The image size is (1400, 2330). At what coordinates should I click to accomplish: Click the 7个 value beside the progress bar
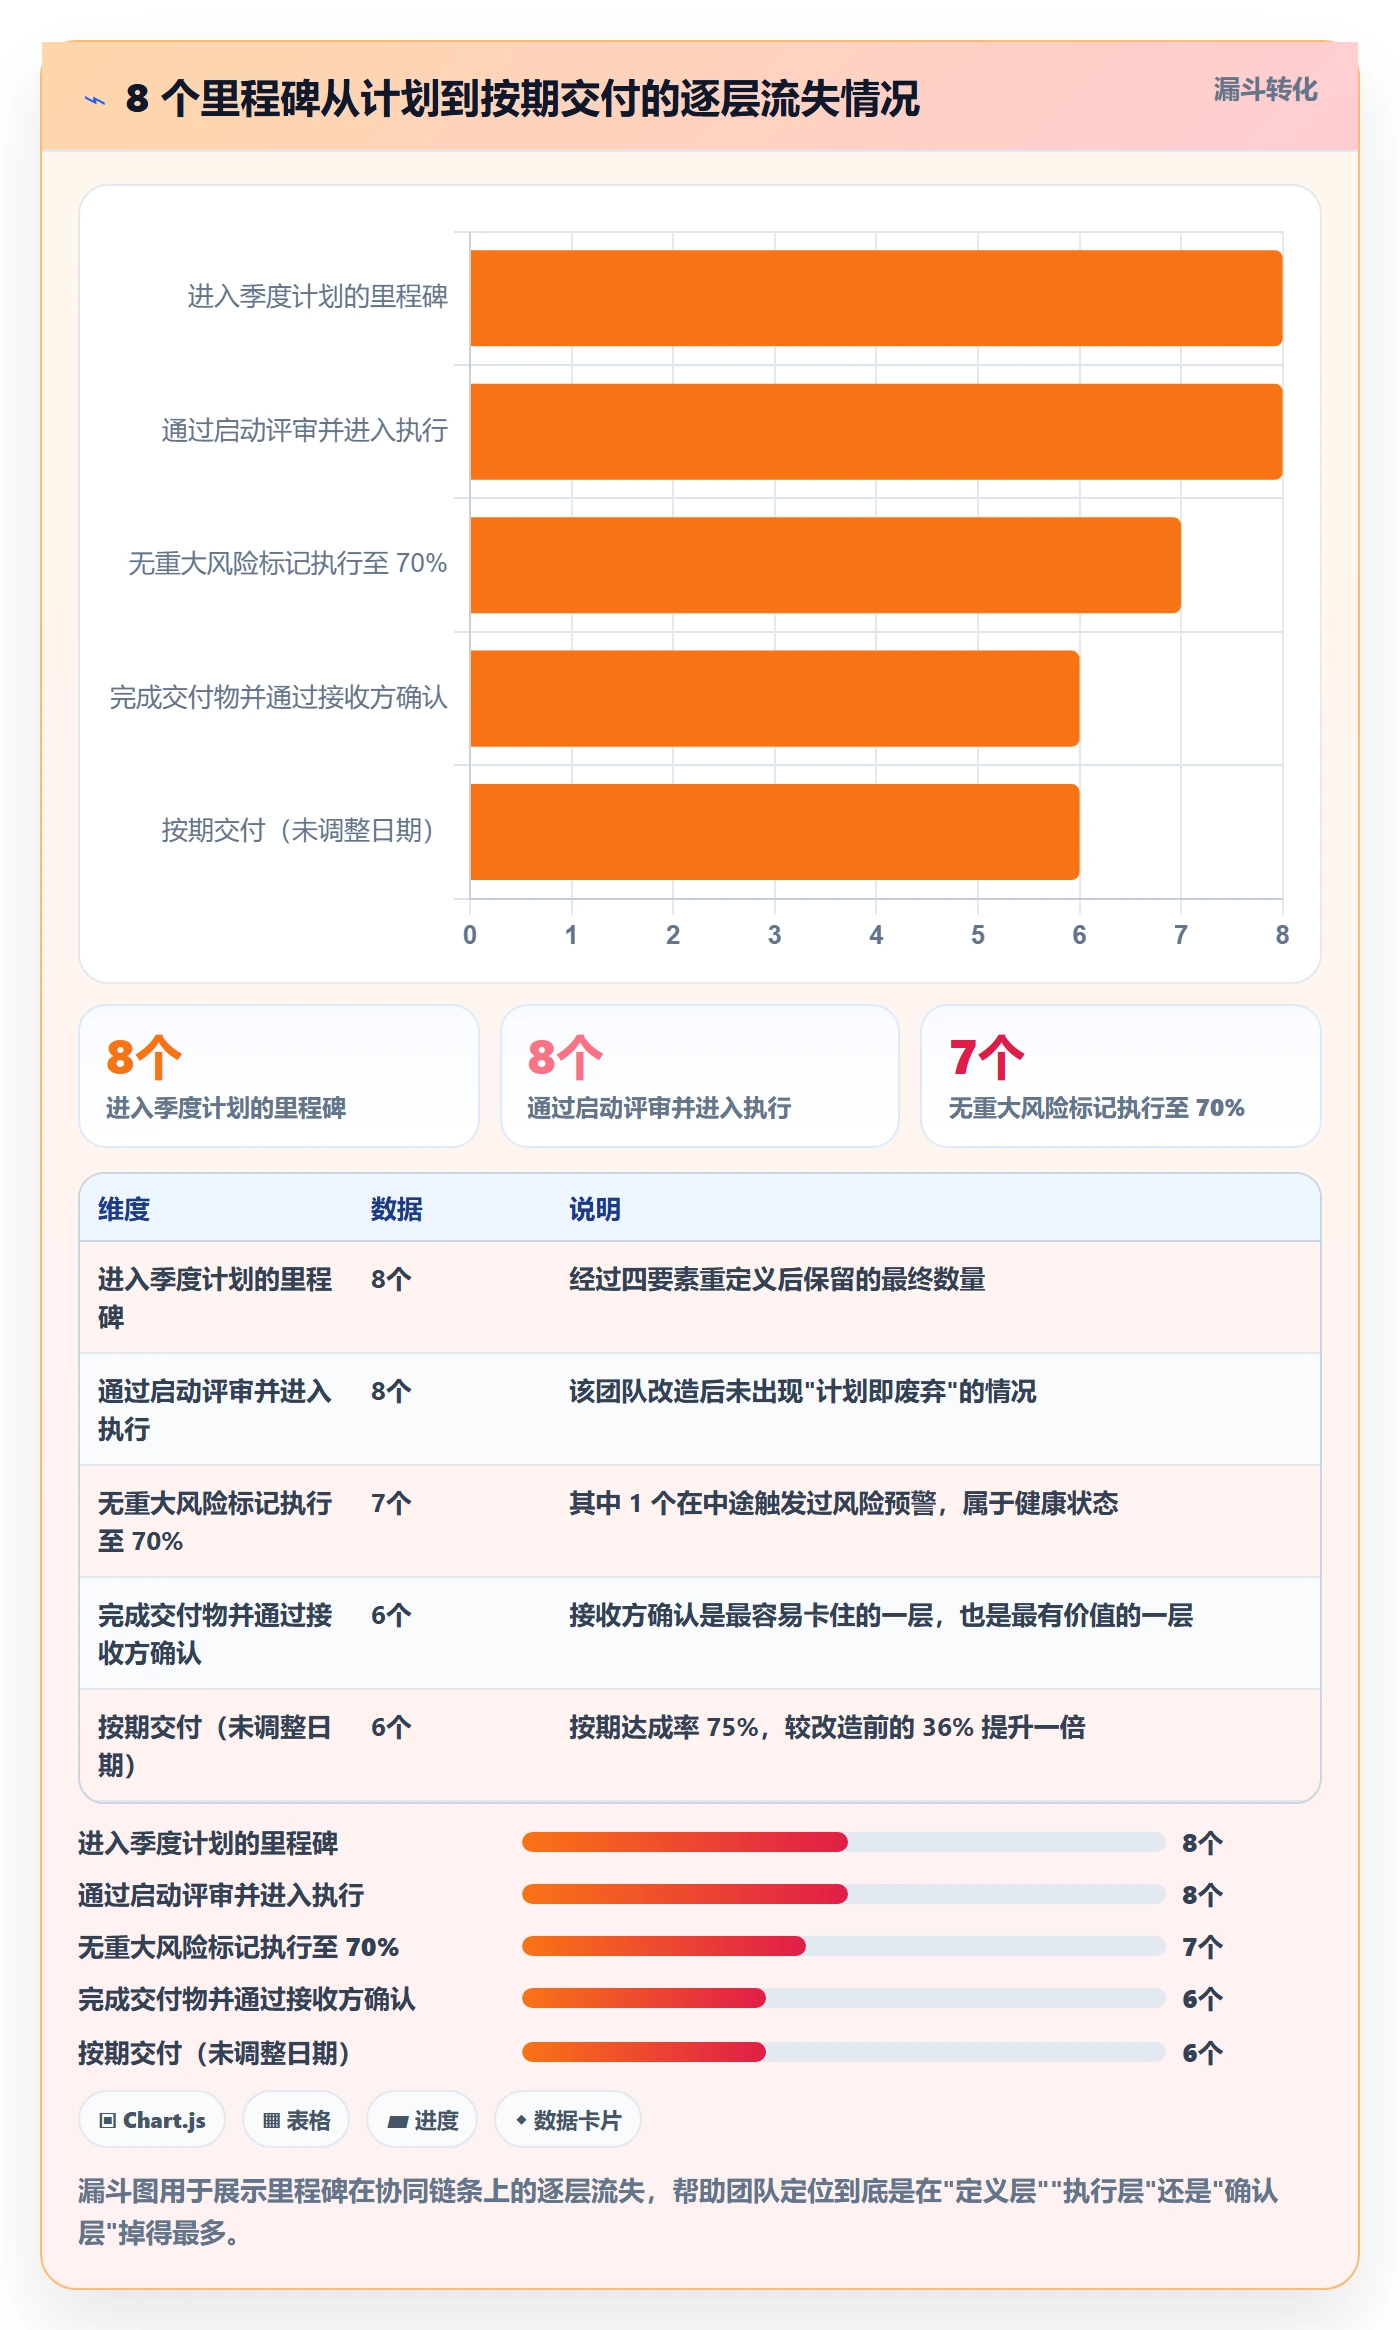click(1202, 1947)
